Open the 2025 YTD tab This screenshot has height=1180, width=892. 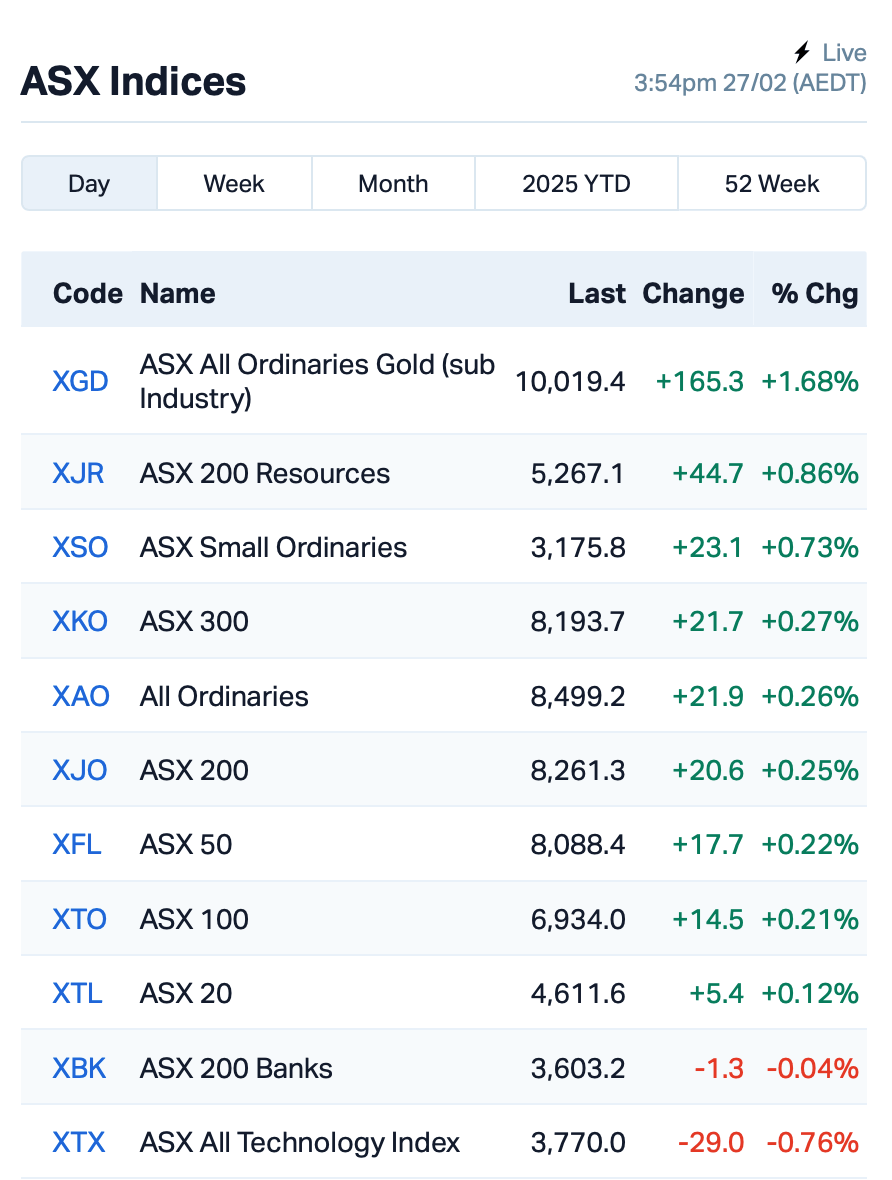click(x=577, y=184)
